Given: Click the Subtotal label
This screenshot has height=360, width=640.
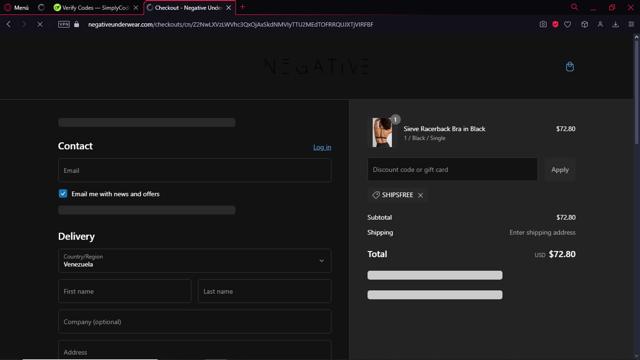Looking at the screenshot, I should pyautogui.click(x=380, y=217).
